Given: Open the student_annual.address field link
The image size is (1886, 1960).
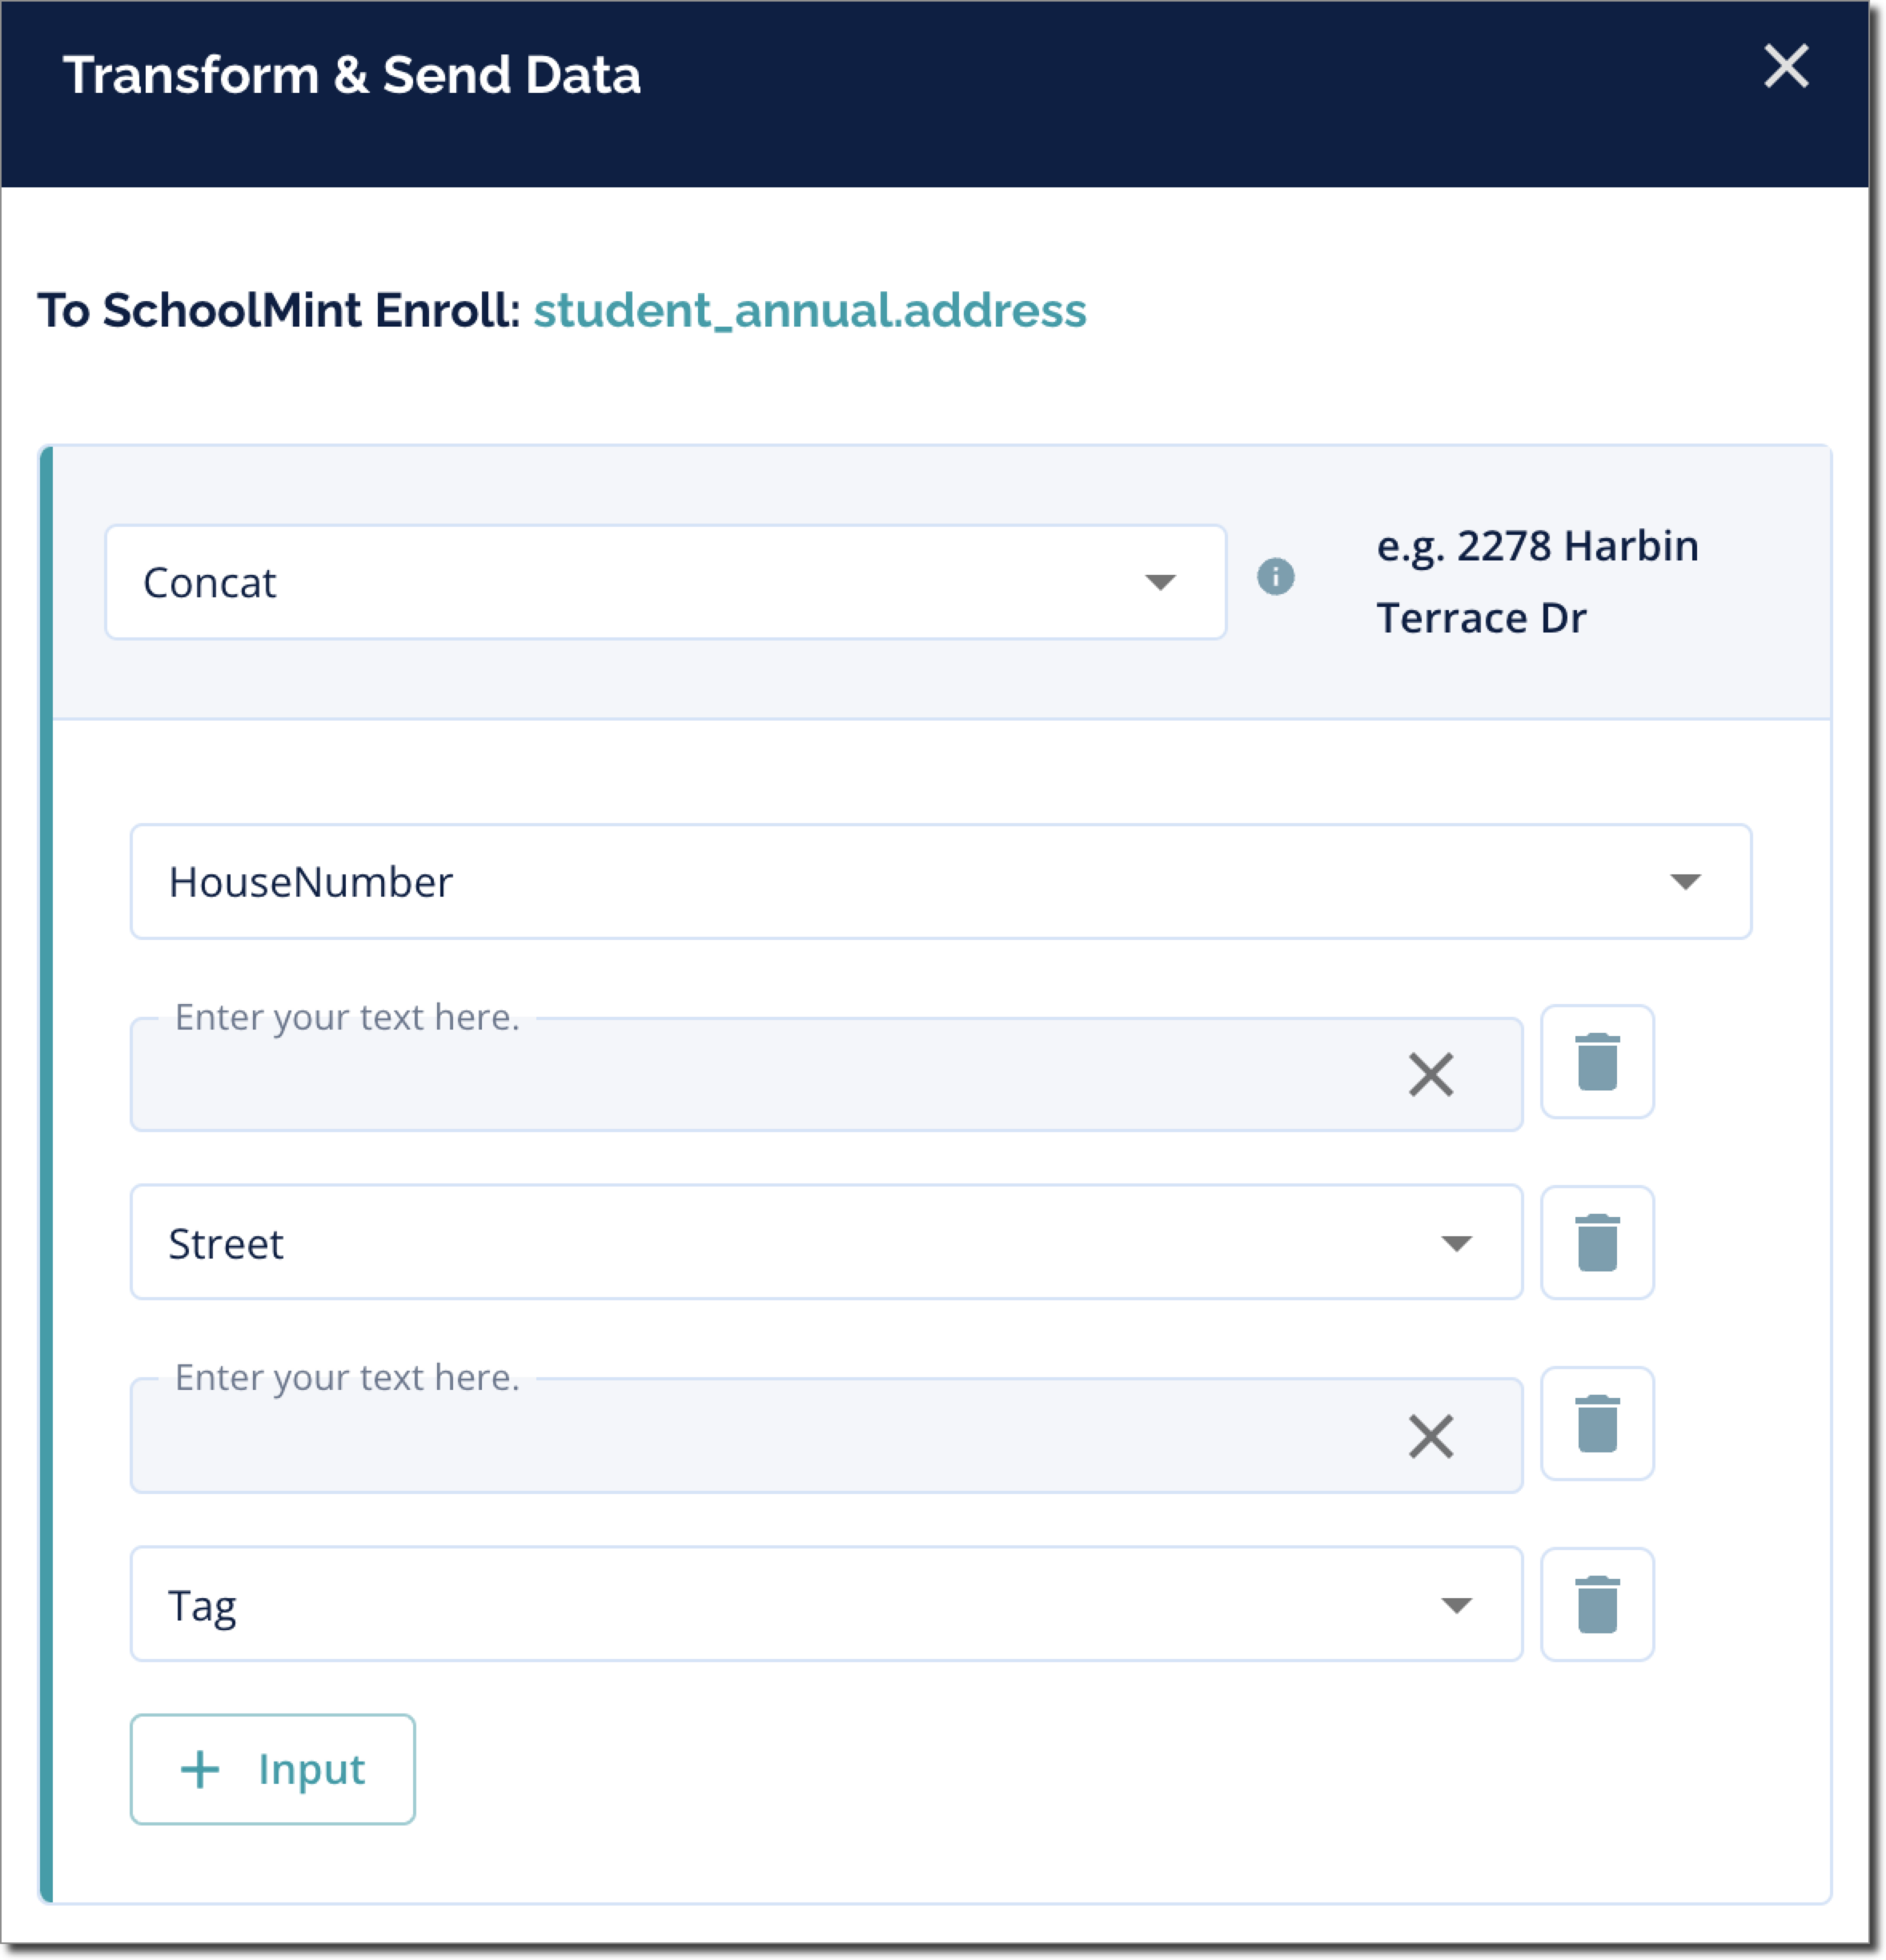Looking at the screenshot, I should [x=809, y=310].
